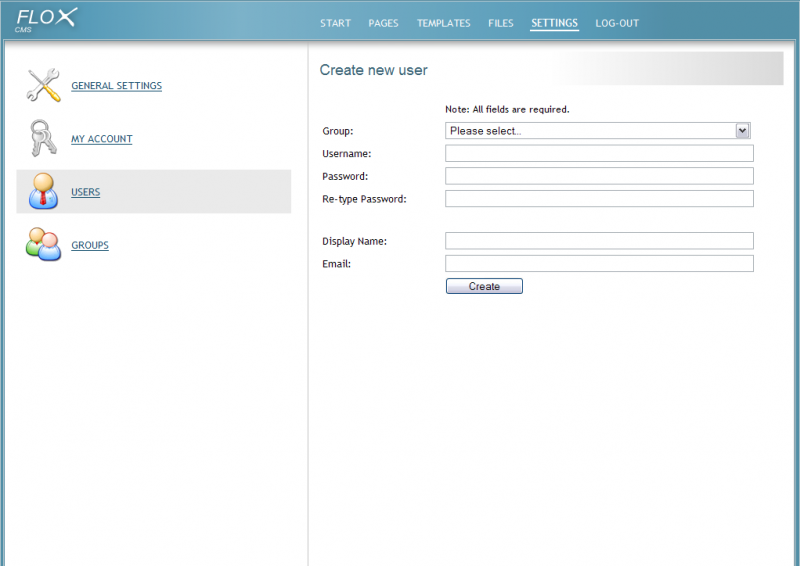Click the Users person icon with tie

43,191
